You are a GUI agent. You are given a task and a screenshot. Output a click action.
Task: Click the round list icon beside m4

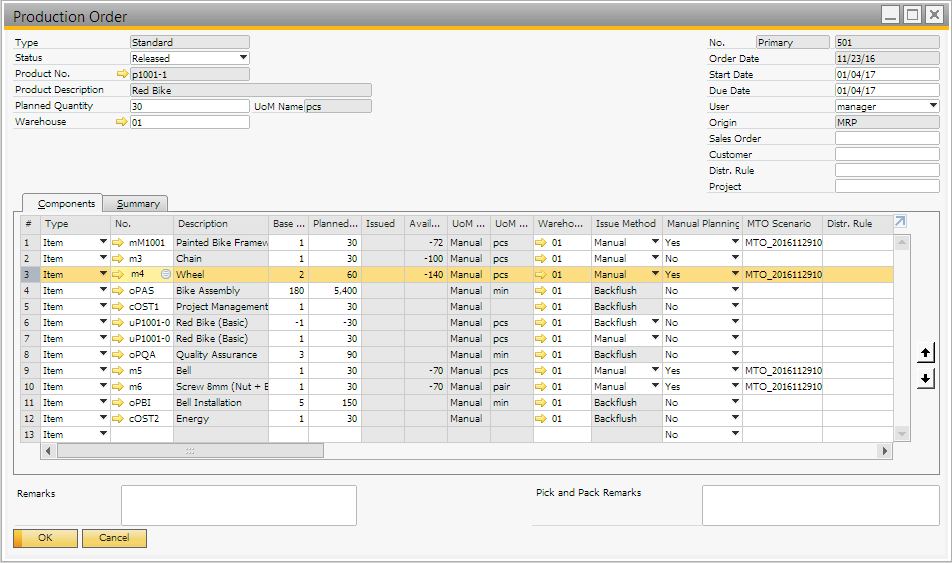[x=166, y=275]
